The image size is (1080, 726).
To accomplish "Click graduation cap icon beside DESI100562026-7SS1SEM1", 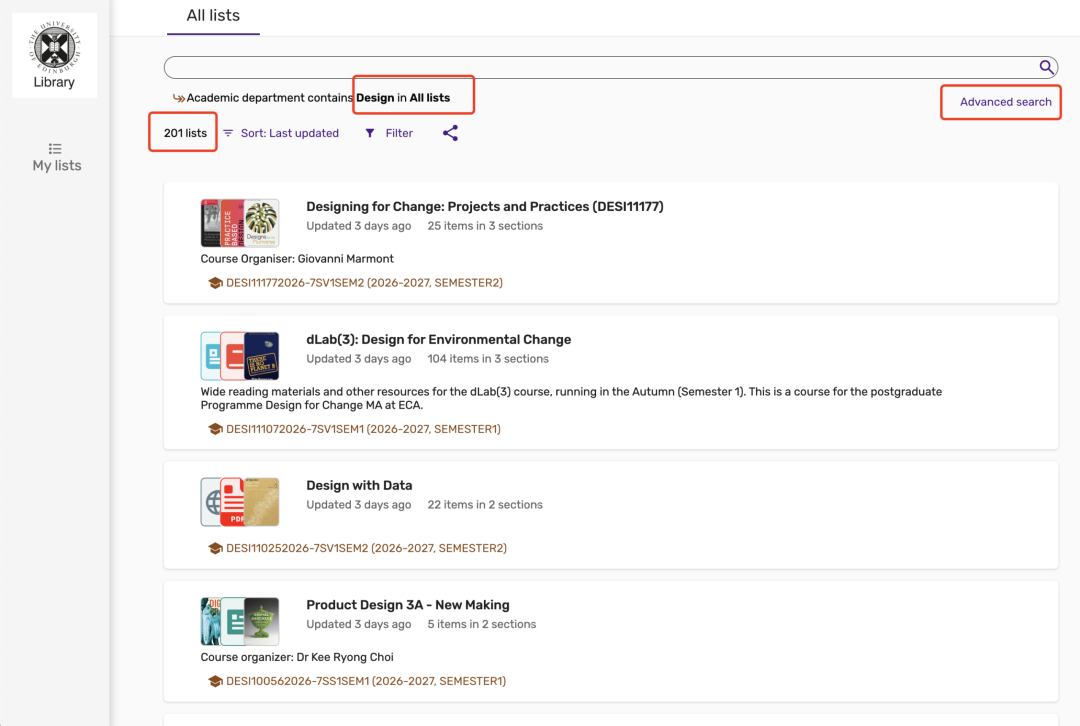I will pos(215,681).
